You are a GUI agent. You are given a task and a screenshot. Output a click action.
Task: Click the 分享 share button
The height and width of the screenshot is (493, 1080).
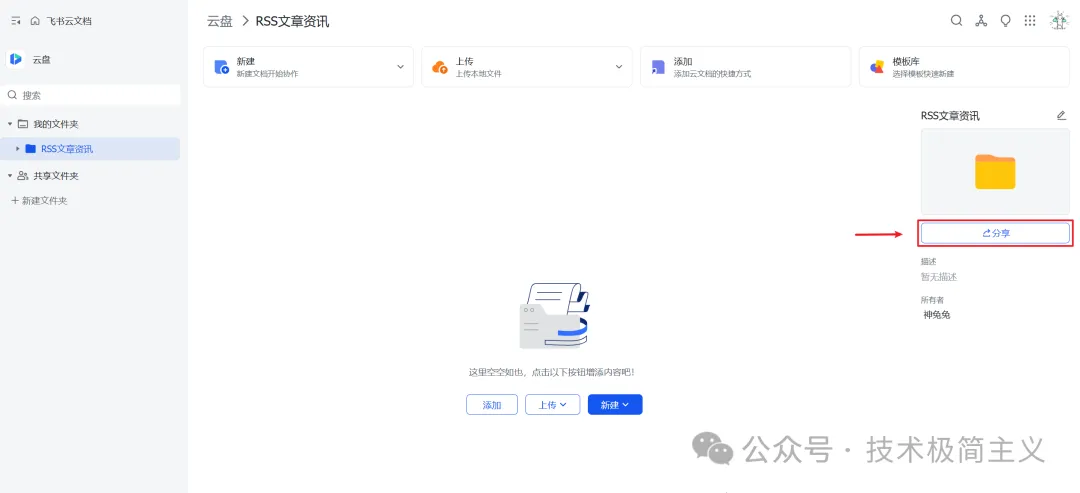[x=995, y=233]
